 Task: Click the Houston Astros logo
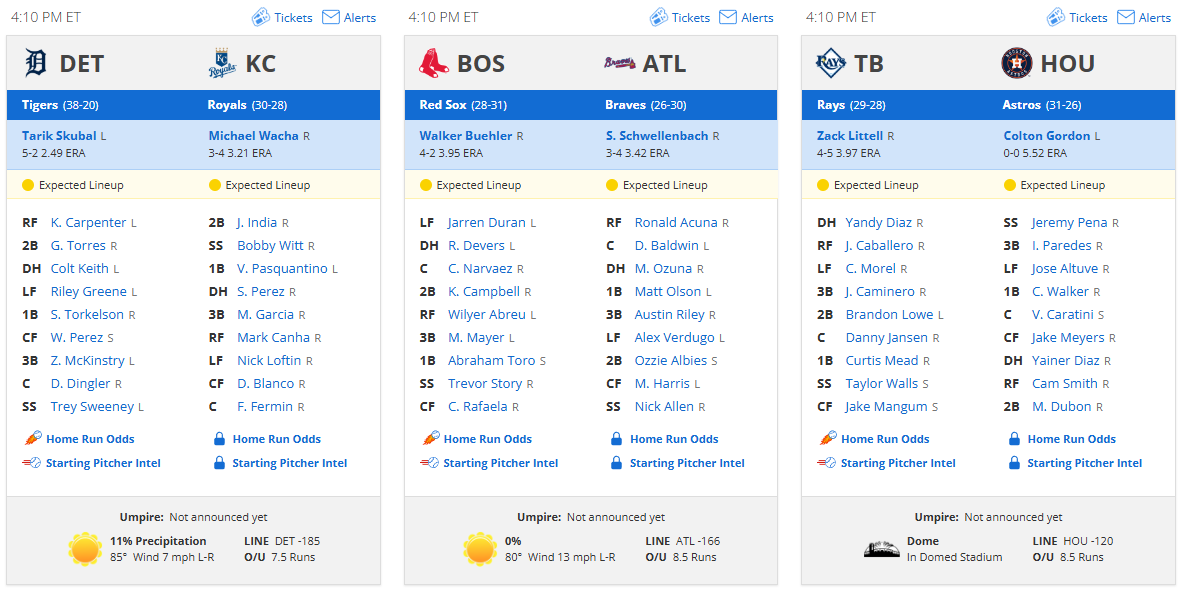coord(1016,63)
